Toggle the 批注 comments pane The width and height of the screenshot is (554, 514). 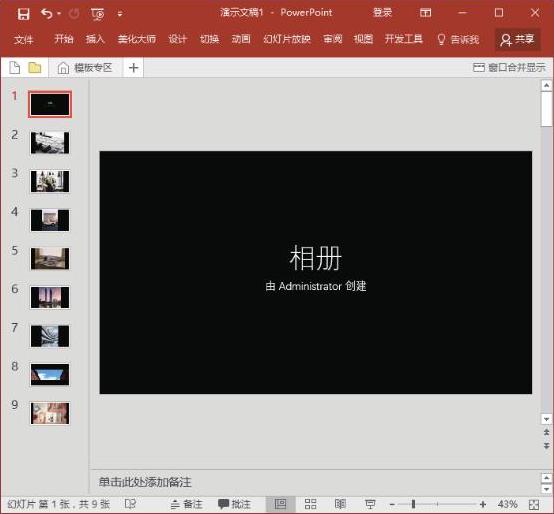click(234, 504)
